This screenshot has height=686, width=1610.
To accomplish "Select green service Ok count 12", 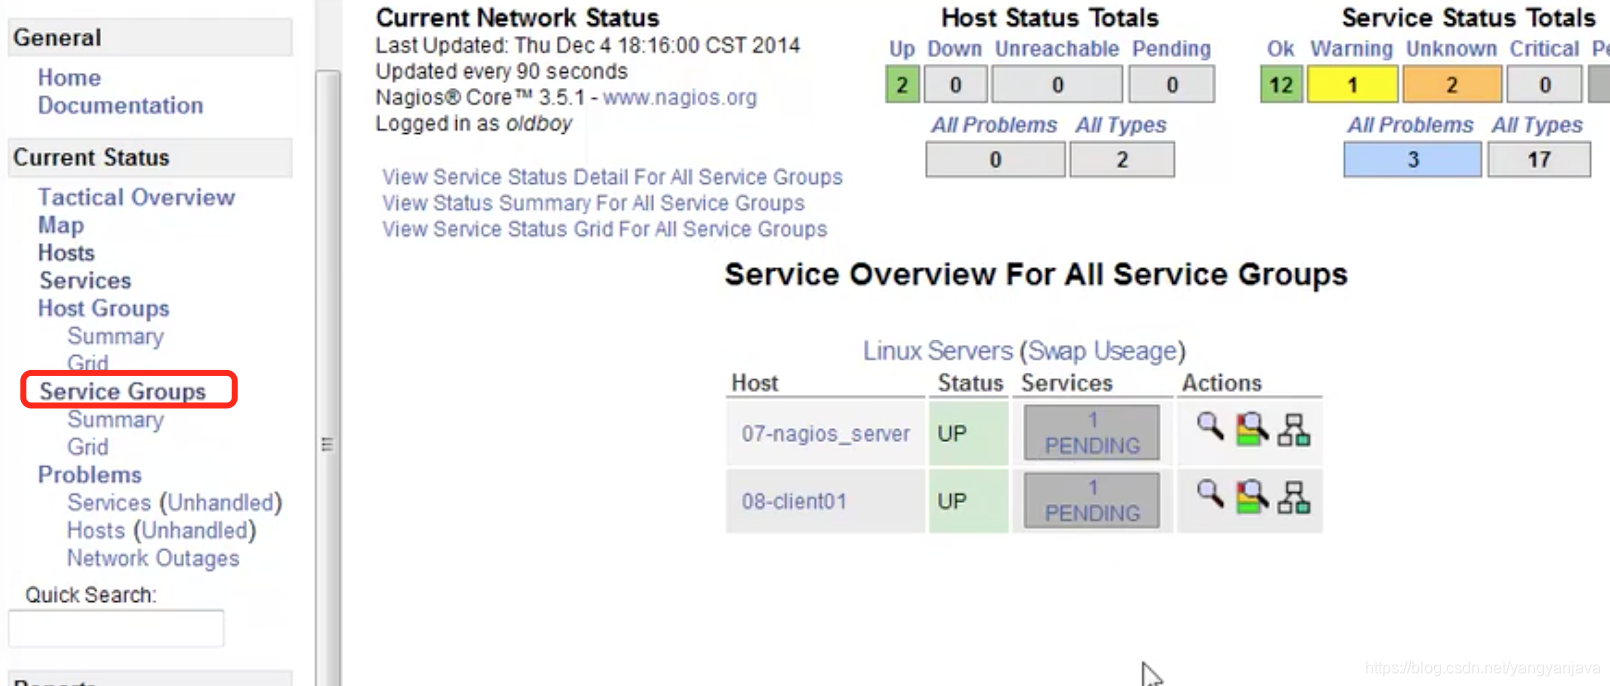I will coord(1281,85).
